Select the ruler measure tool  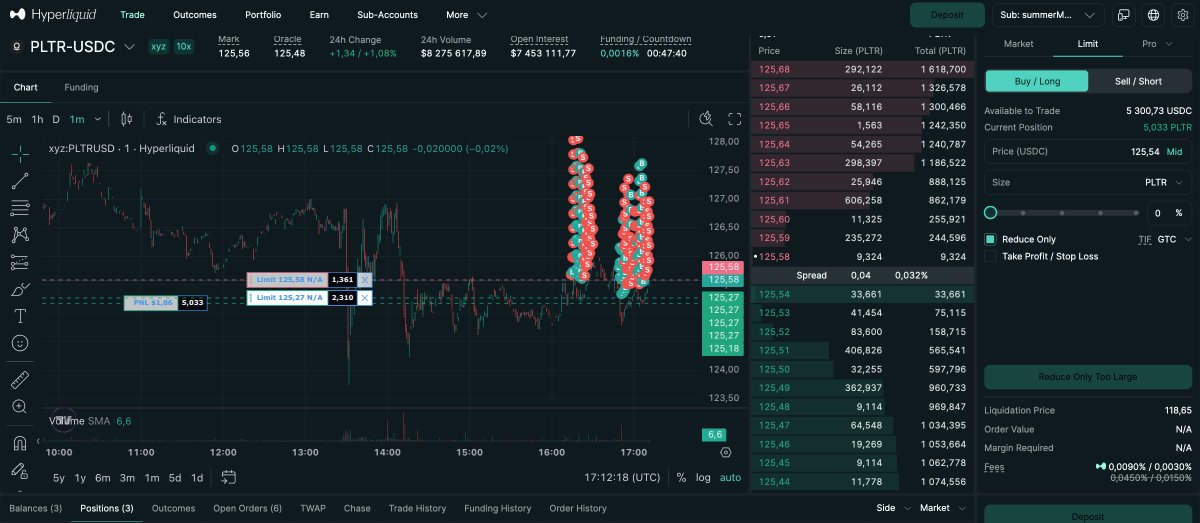pos(20,380)
